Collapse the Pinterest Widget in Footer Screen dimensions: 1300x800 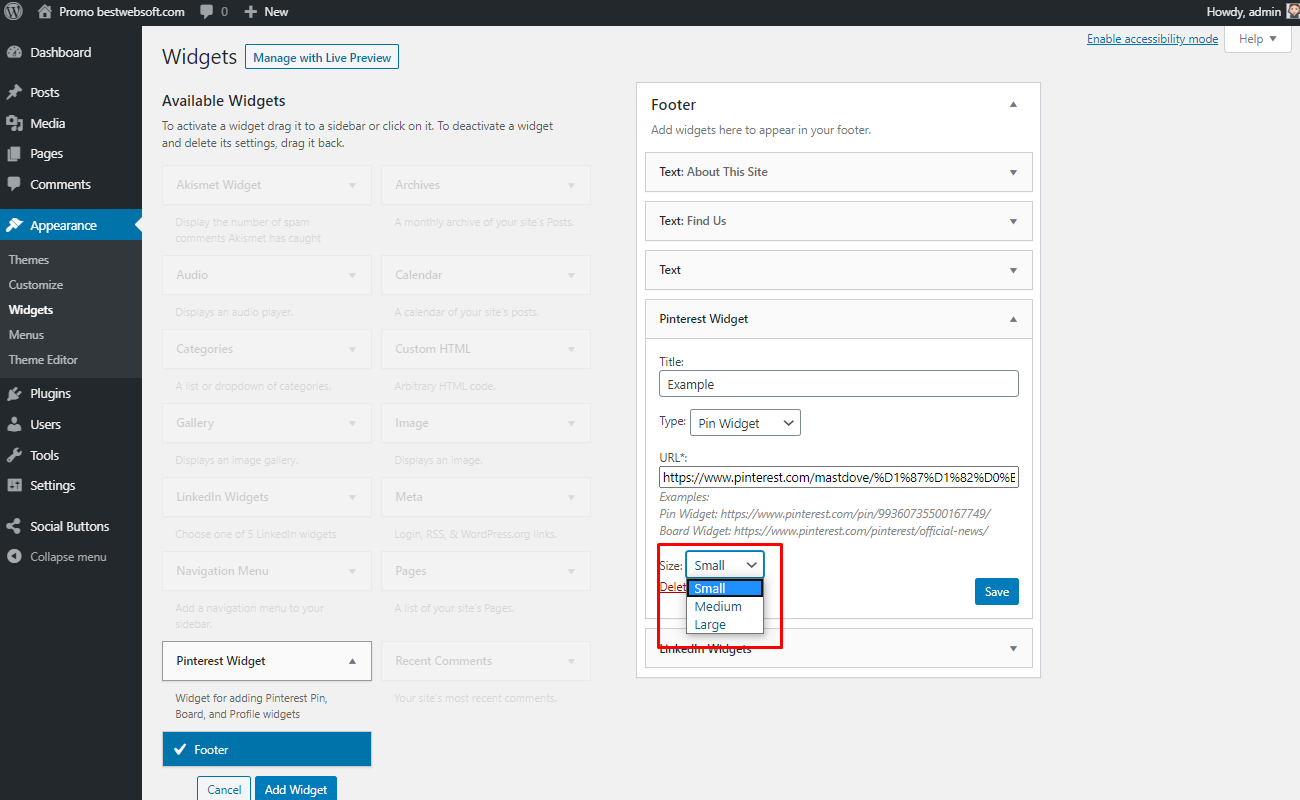pos(1013,319)
